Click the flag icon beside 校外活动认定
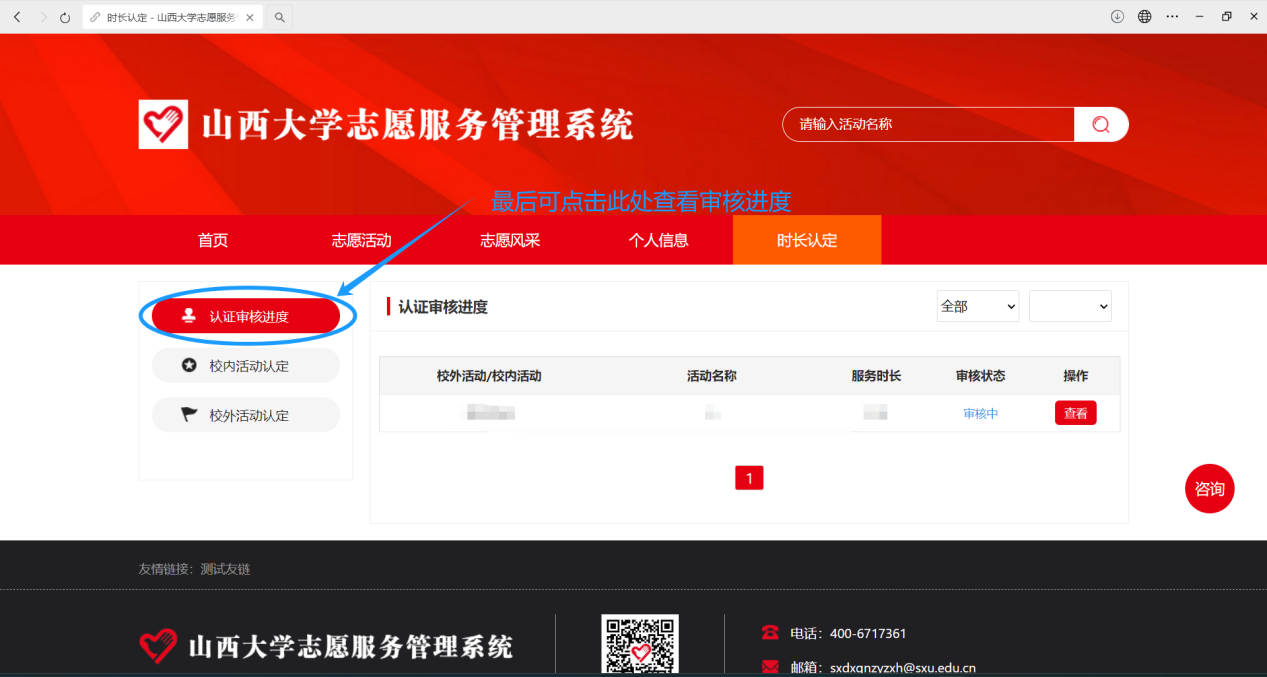1267x677 pixels. (x=189, y=415)
